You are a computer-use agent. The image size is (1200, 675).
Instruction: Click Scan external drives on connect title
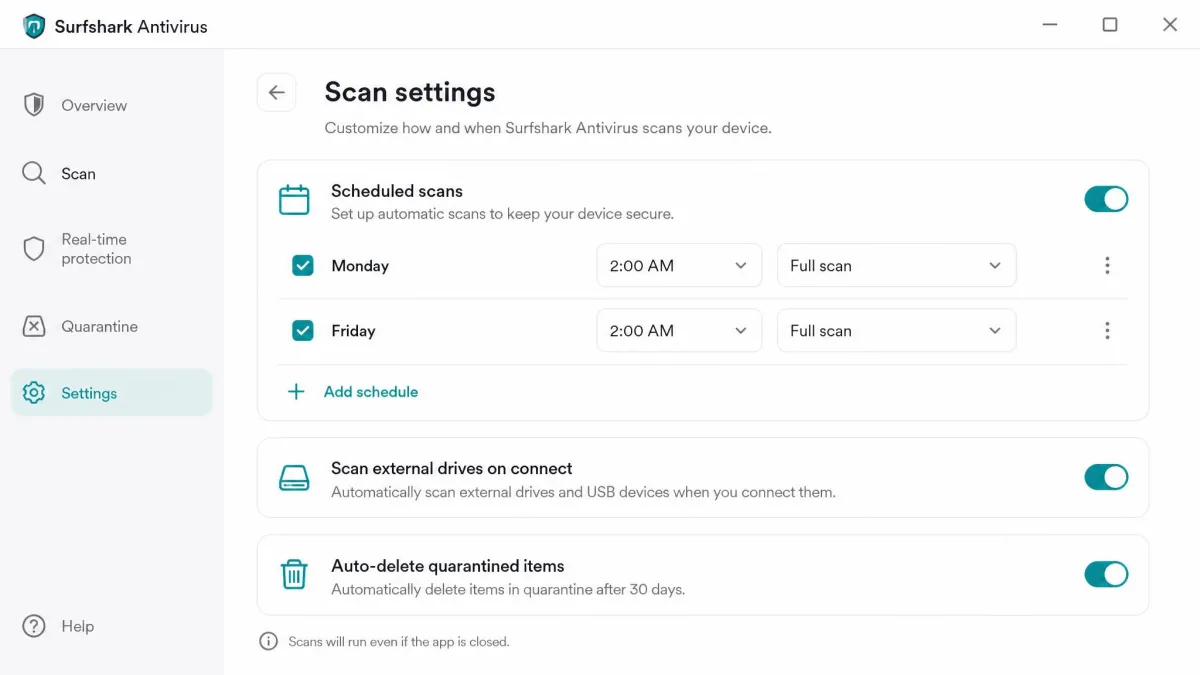click(452, 468)
